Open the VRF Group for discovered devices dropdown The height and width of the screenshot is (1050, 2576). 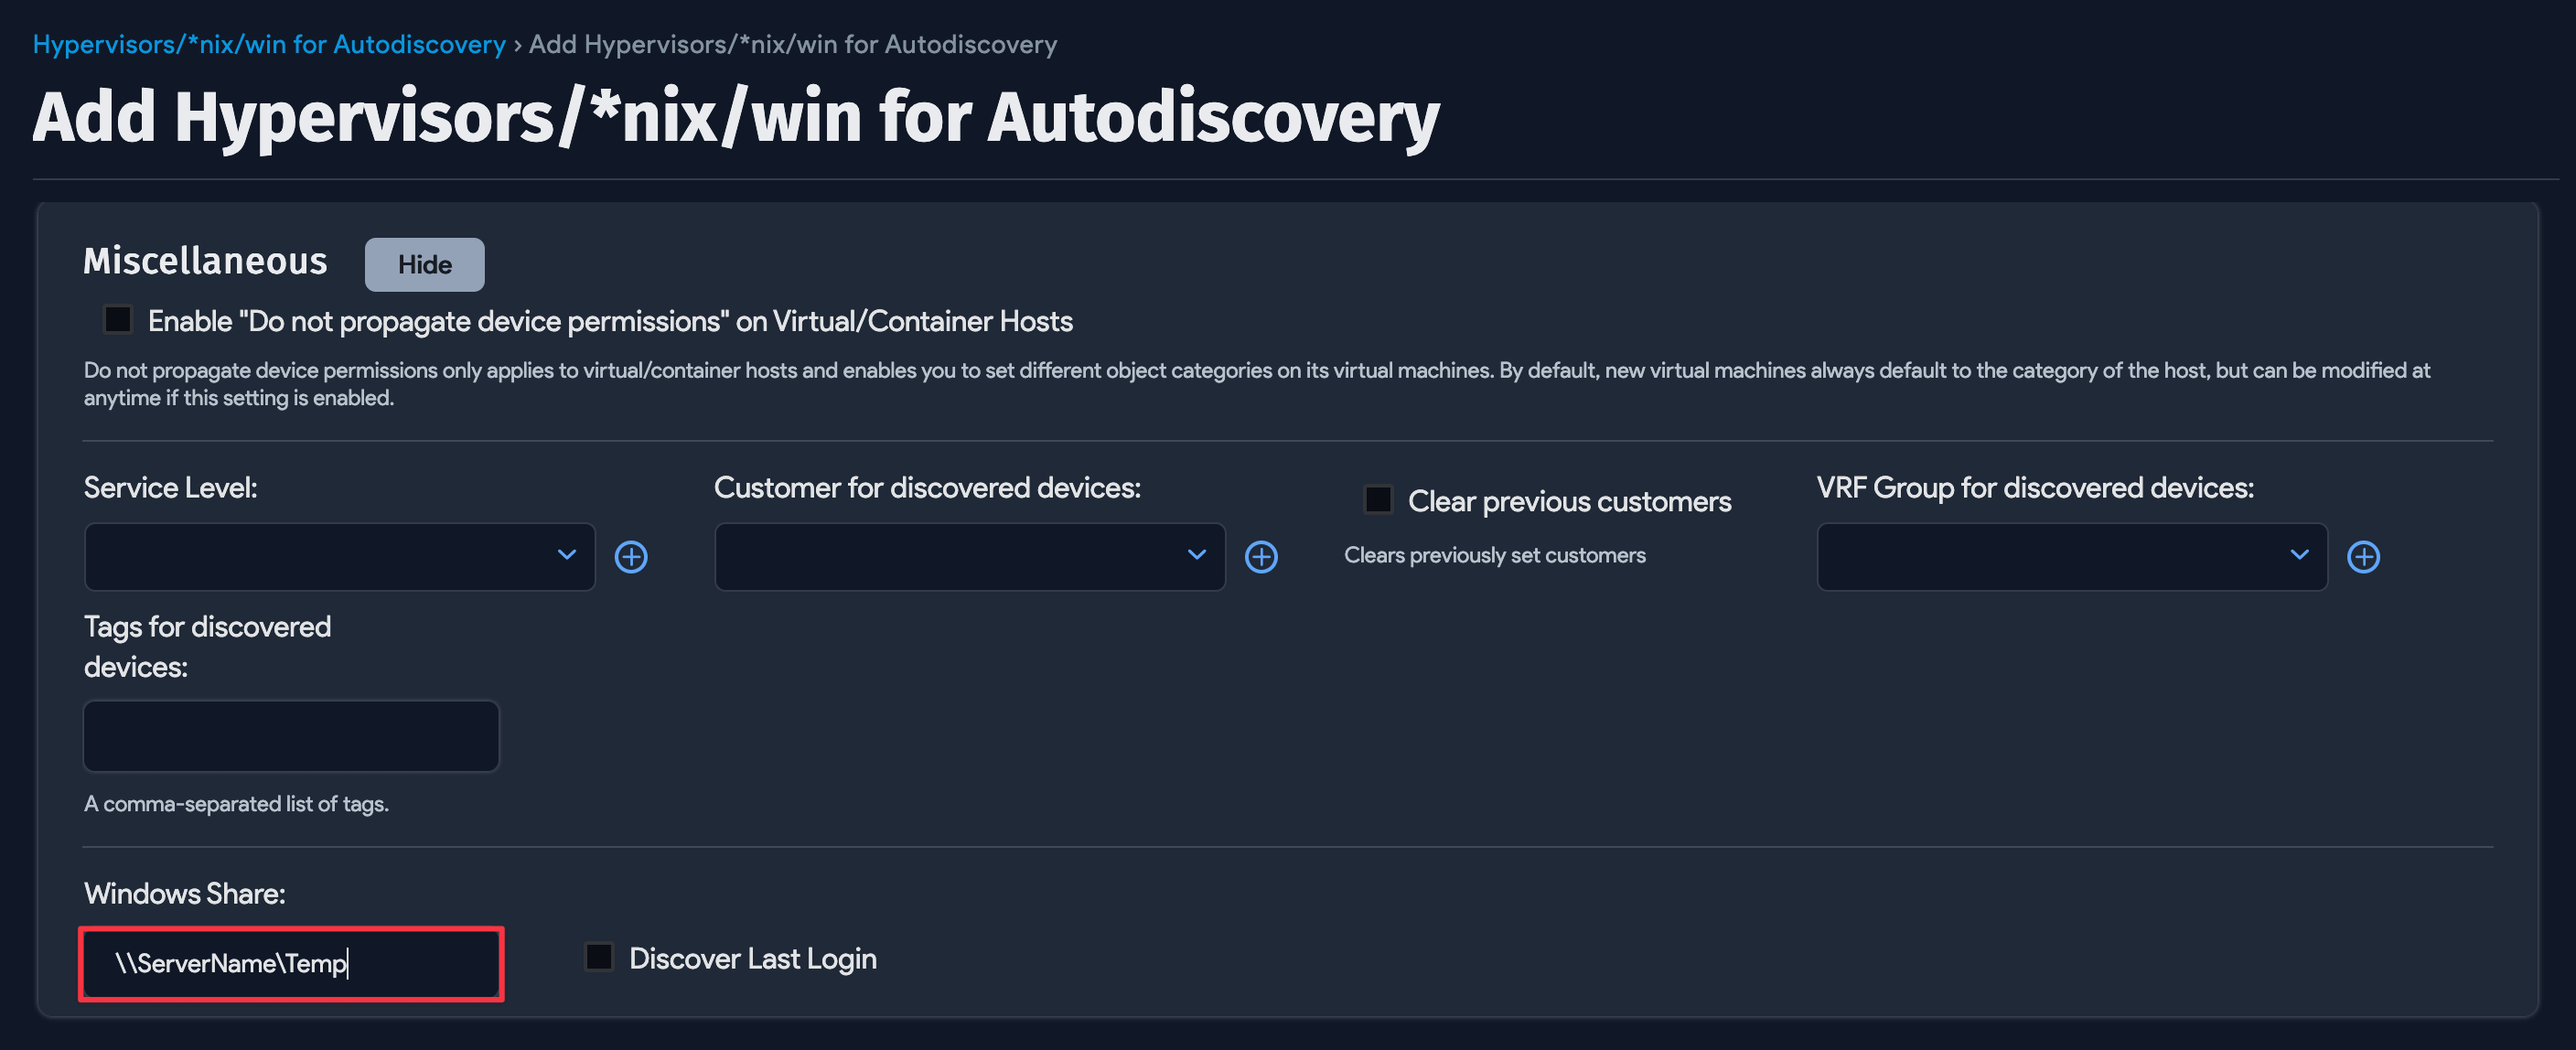[2071, 557]
